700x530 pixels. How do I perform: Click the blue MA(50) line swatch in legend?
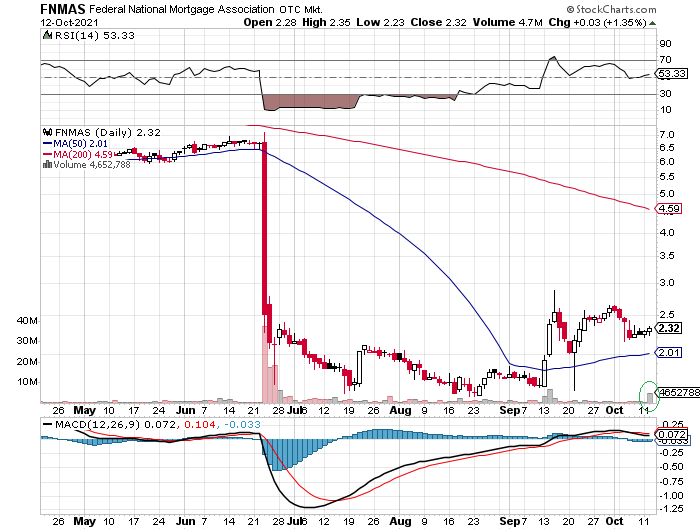47,143
